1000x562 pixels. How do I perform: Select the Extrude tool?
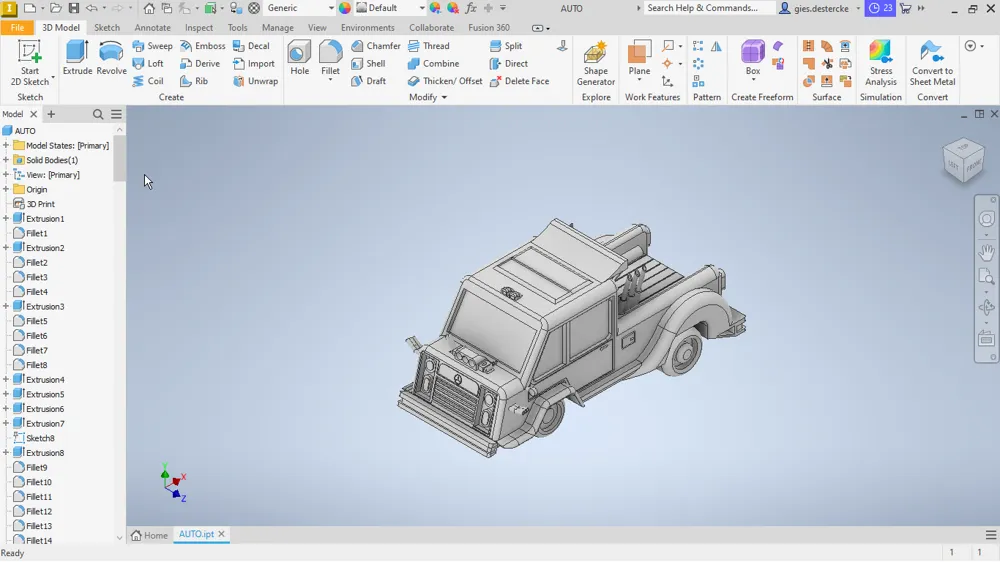77,58
